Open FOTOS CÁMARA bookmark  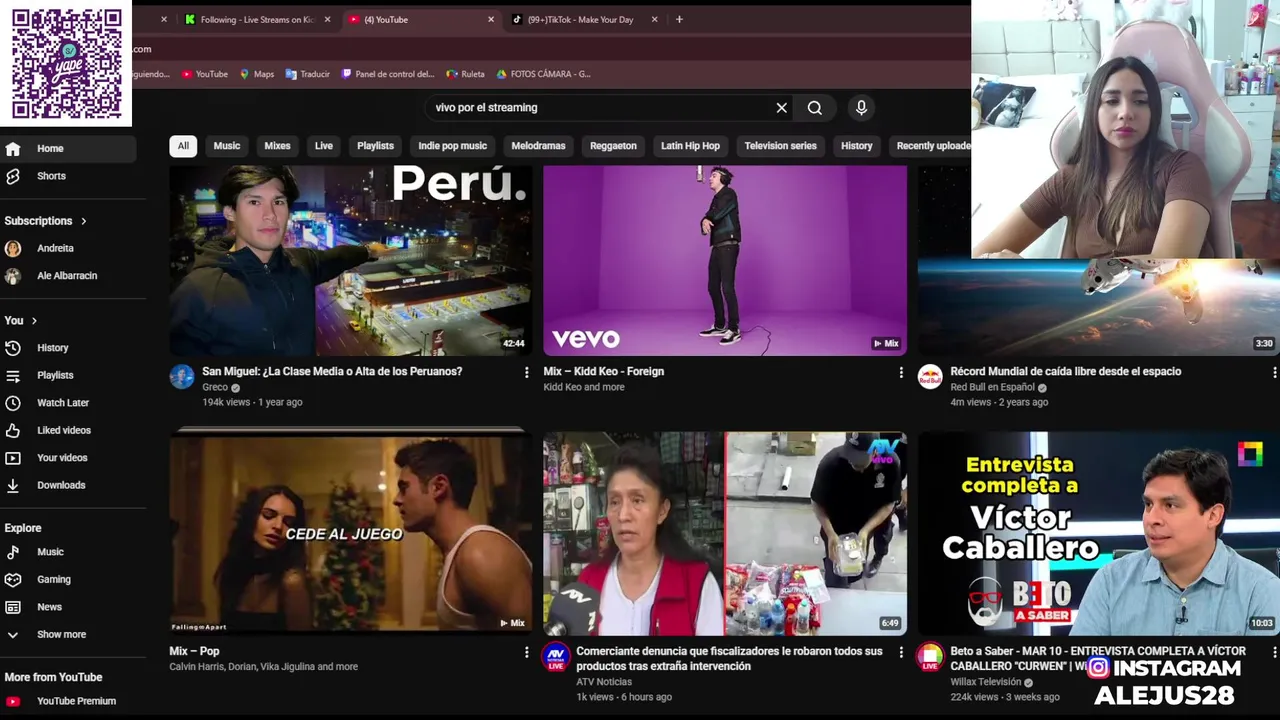544,74
